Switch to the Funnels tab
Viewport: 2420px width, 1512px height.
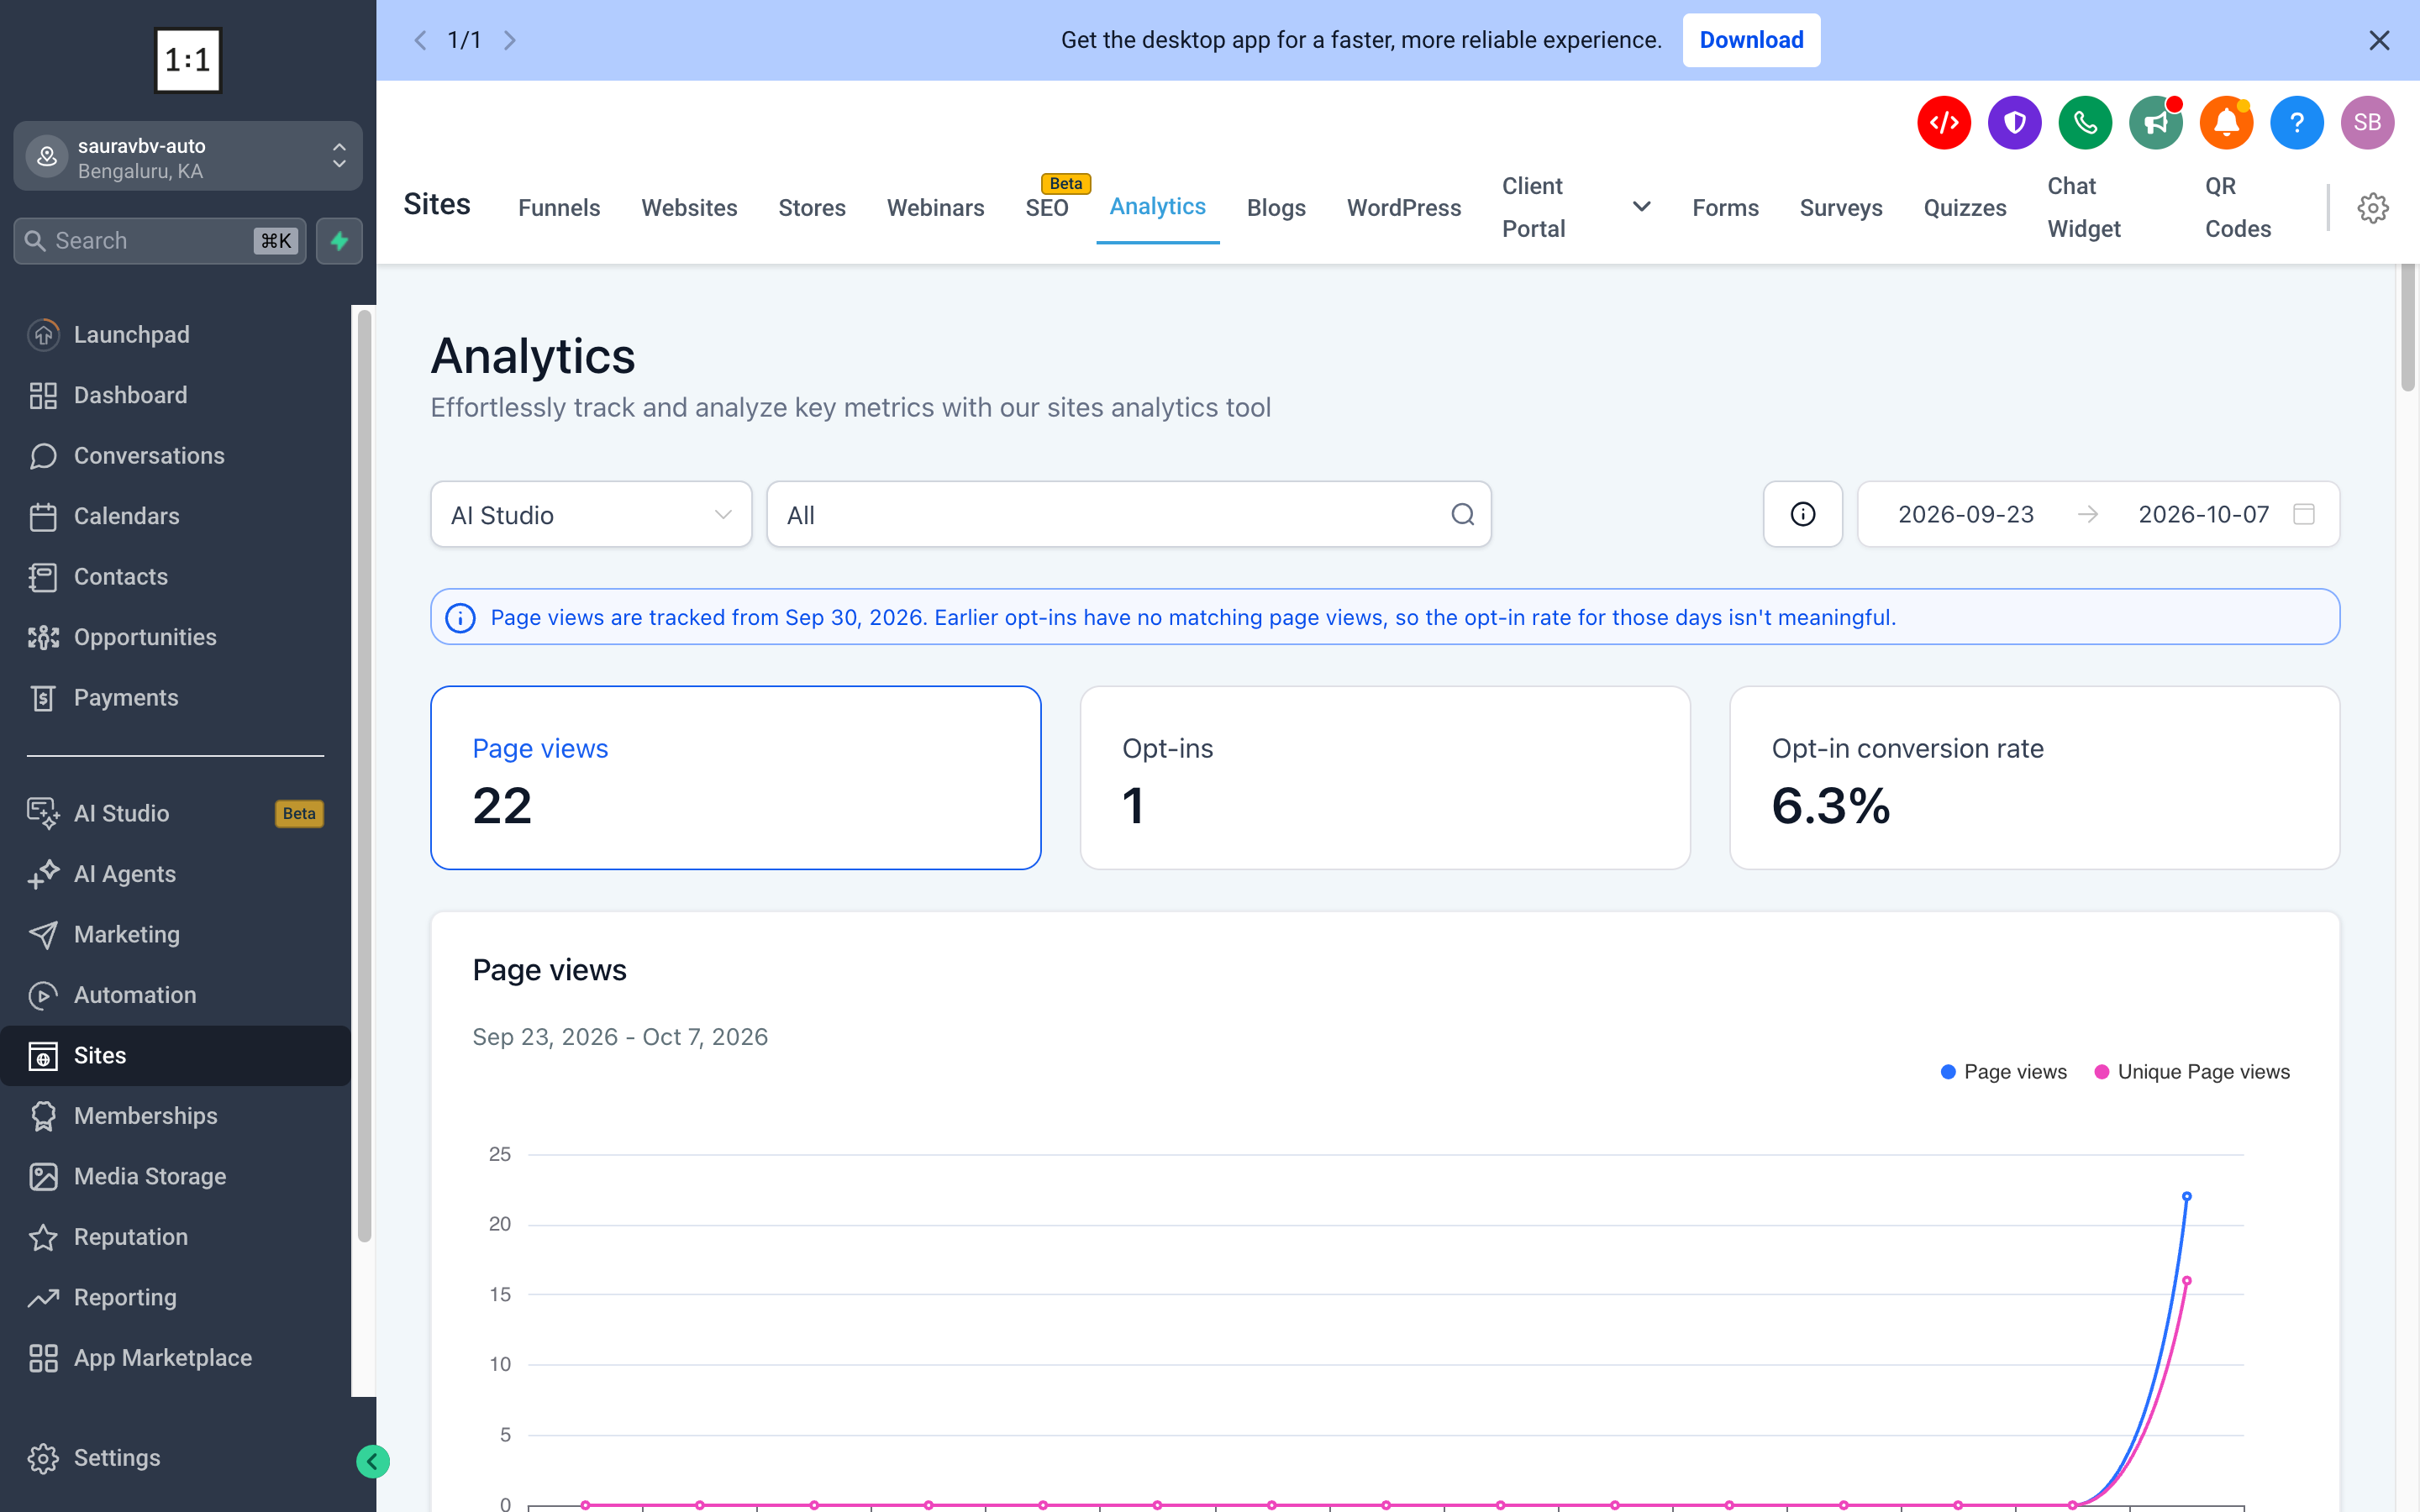559,208
